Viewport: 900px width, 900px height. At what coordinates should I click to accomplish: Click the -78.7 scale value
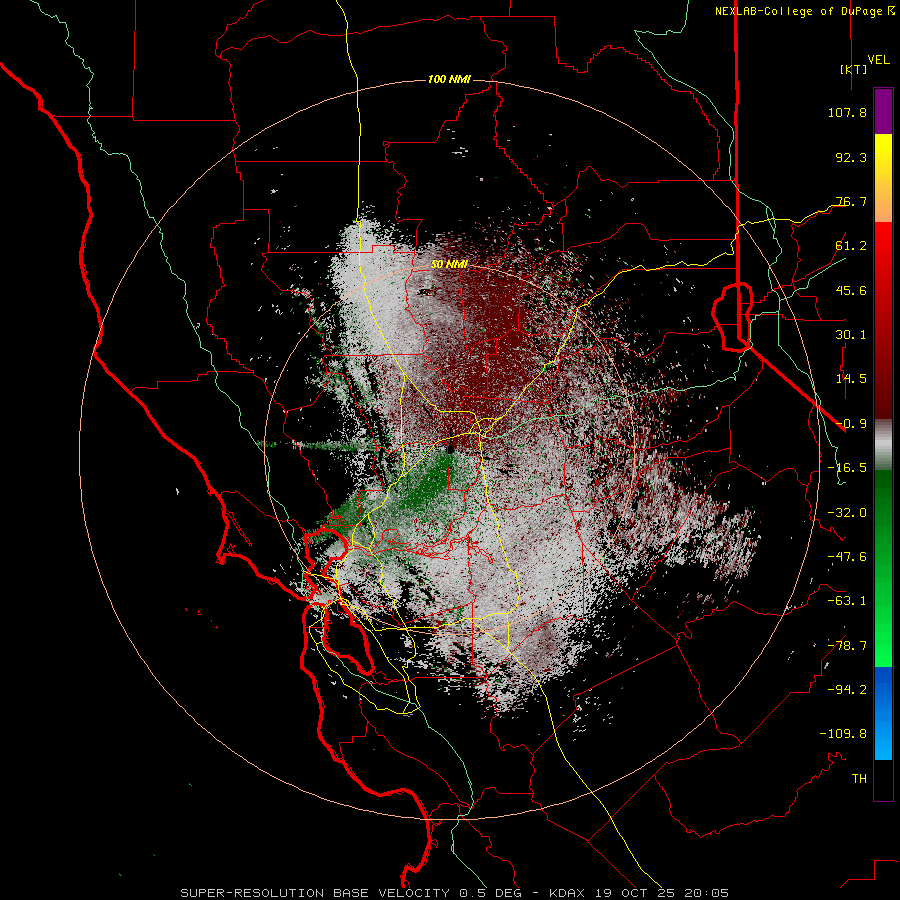847,646
